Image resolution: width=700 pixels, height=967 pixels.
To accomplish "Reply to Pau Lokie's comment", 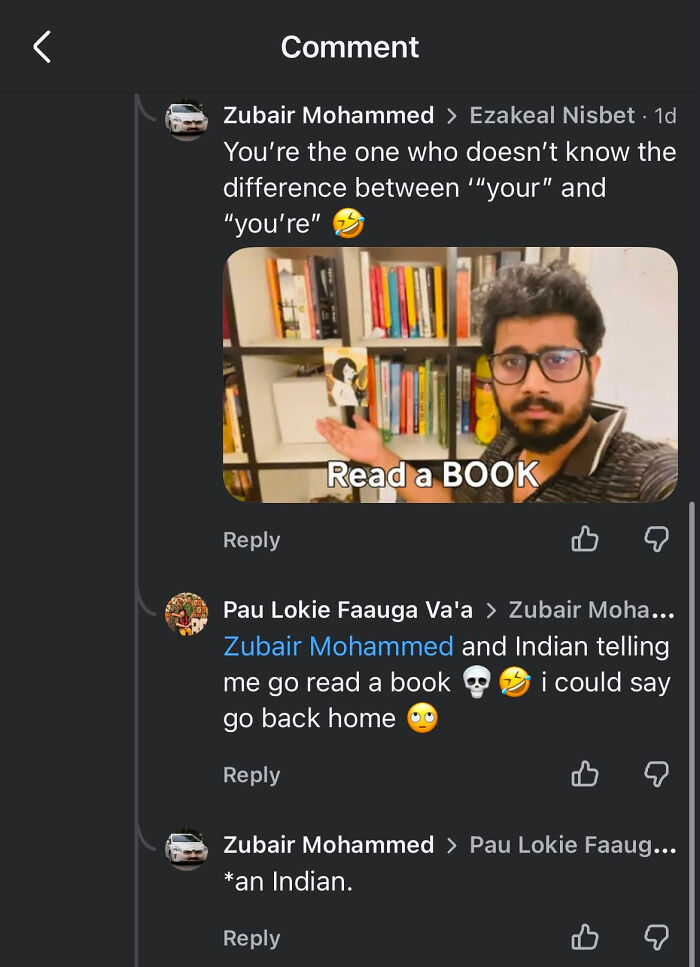I will [x=252, y=775].
